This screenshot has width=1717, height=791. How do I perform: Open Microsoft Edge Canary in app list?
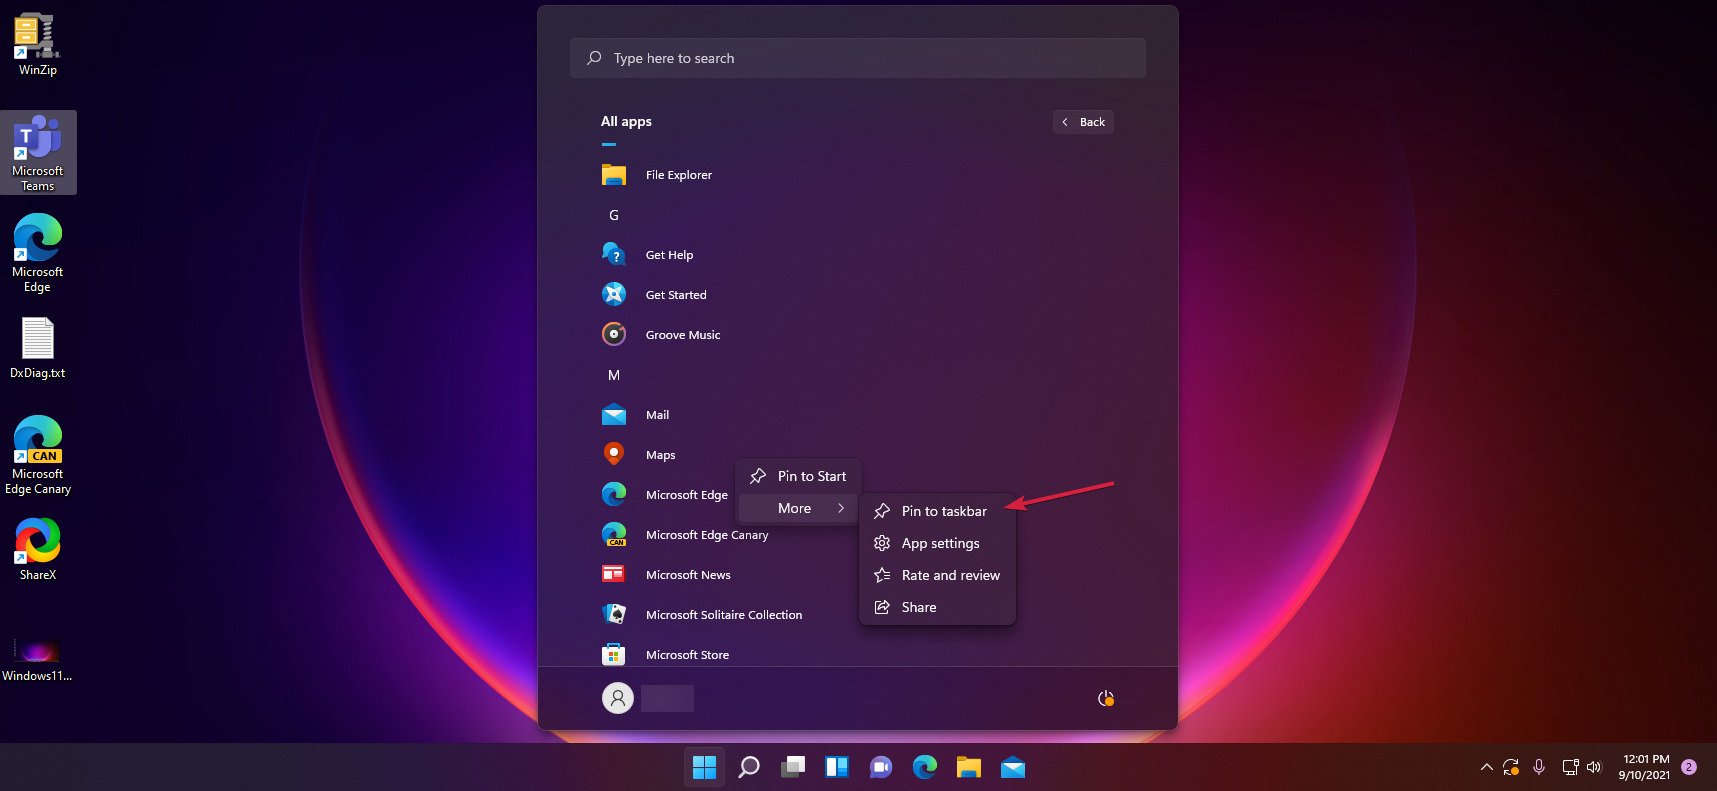pyautogui.click(x=685, y=535)
